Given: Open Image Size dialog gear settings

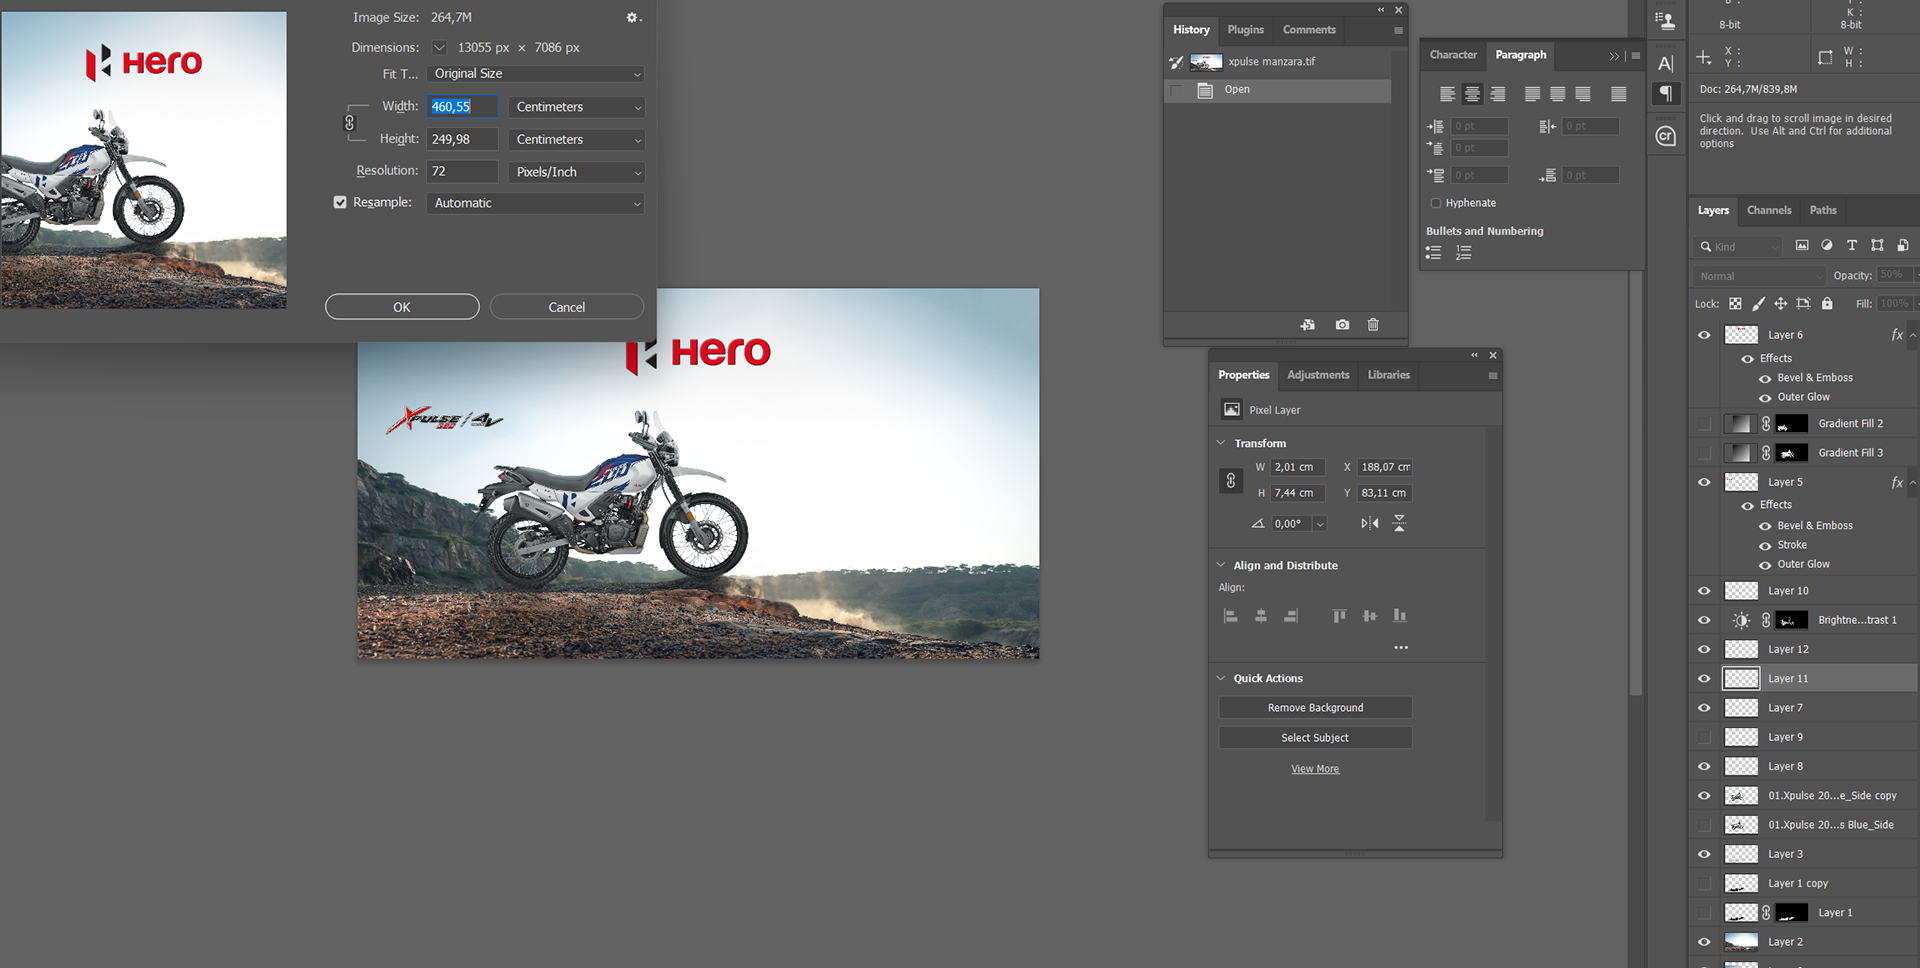Looking at the screenshot, I should pos(633,18).
